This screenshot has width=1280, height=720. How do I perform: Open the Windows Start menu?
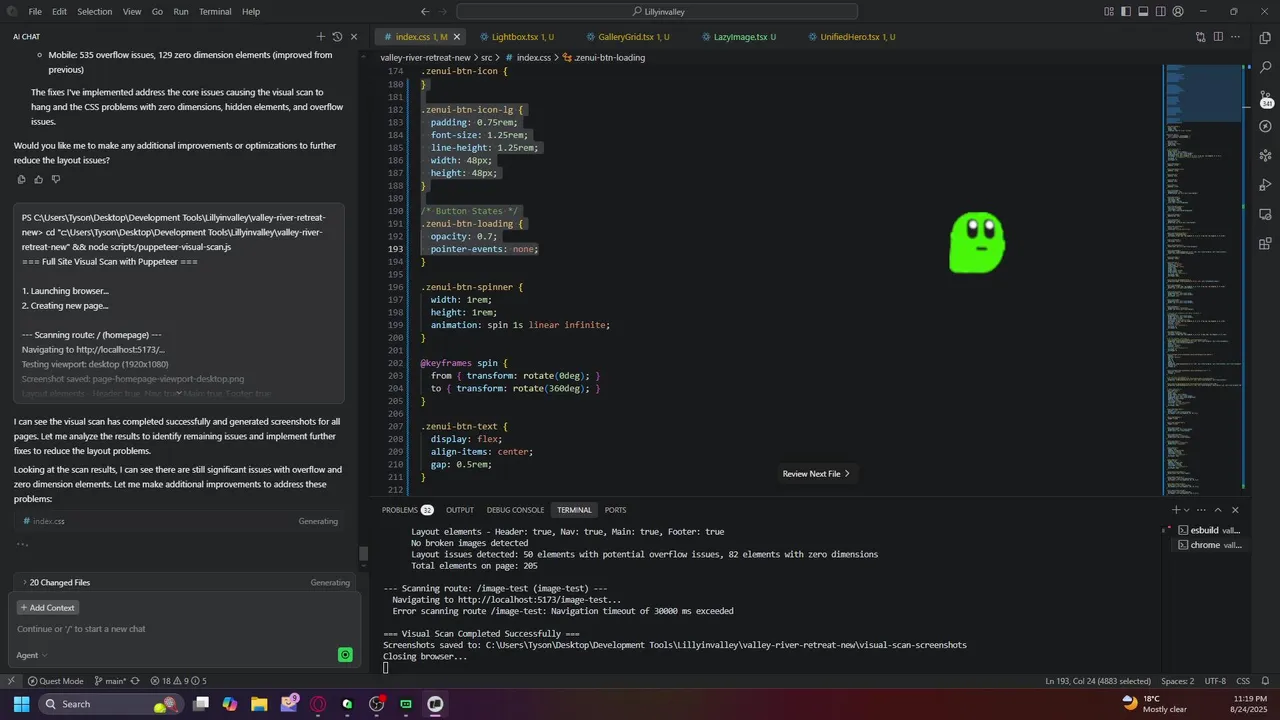tap(21, 704)
